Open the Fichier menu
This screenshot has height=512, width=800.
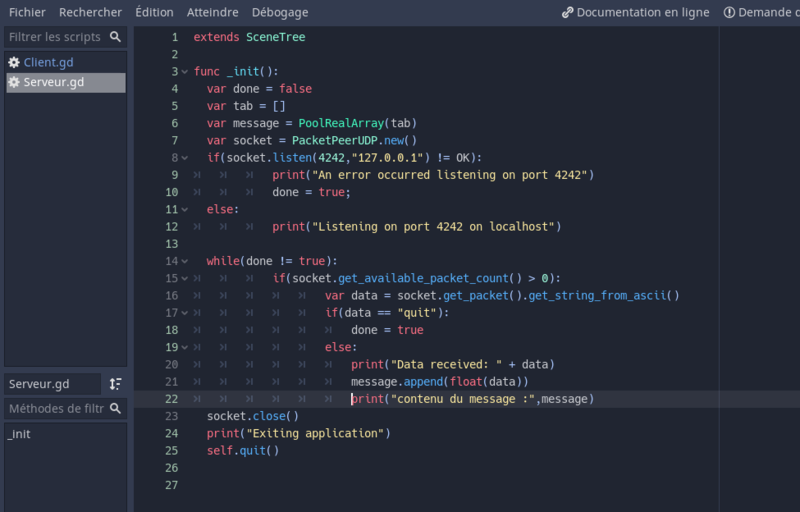coord(27,12)
